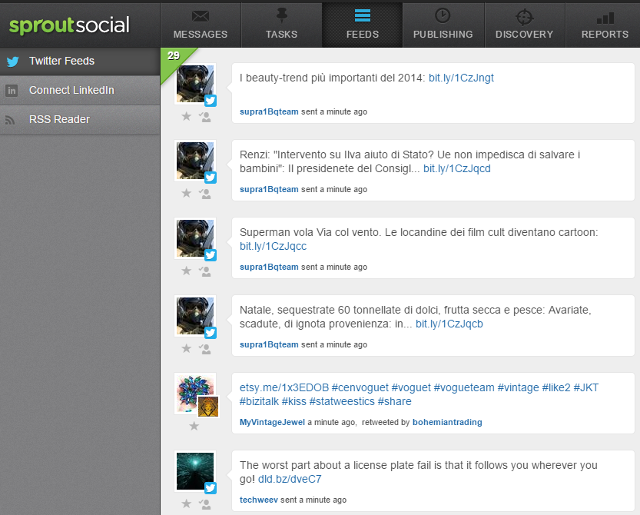Click #kiss hashtag
Viewport: 640px width, 515px height.
[x=294, y=402]
